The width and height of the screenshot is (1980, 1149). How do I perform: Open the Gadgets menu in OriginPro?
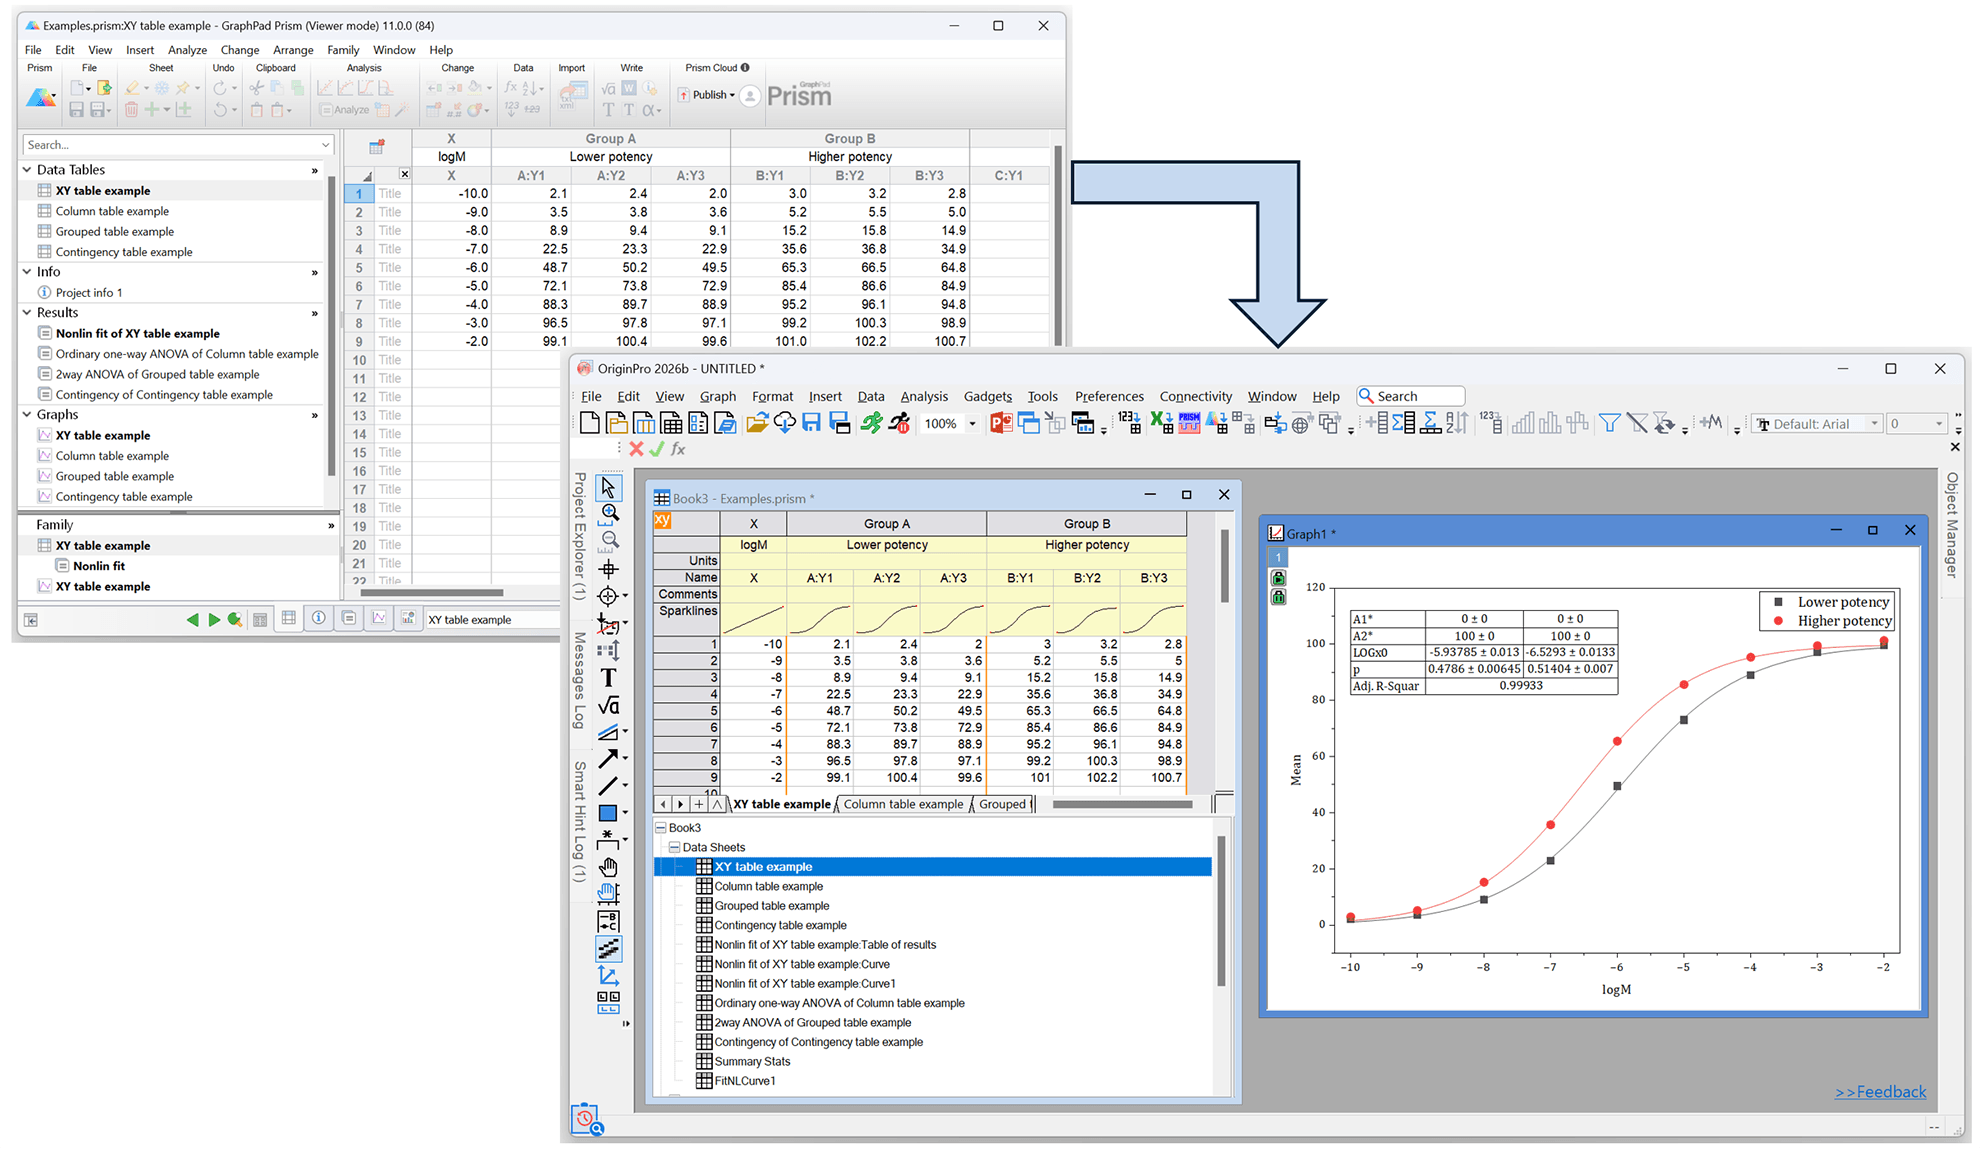point(988,396)
